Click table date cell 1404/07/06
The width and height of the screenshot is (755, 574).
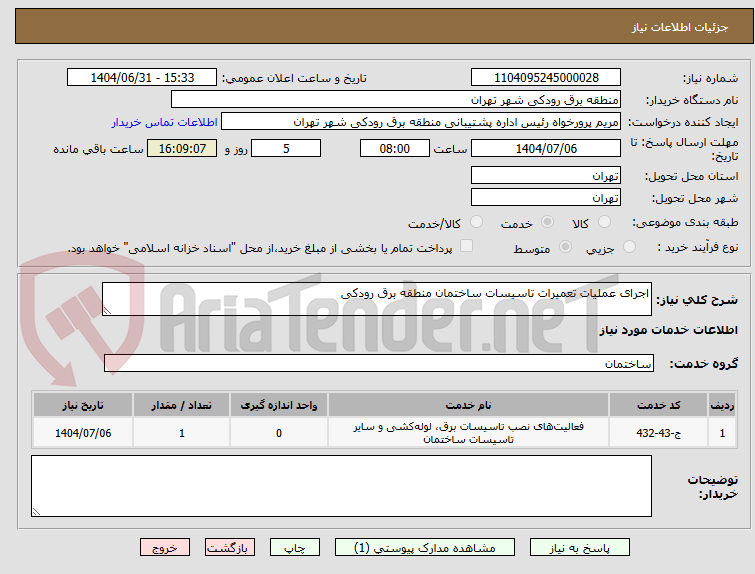(x=83, y=433)
